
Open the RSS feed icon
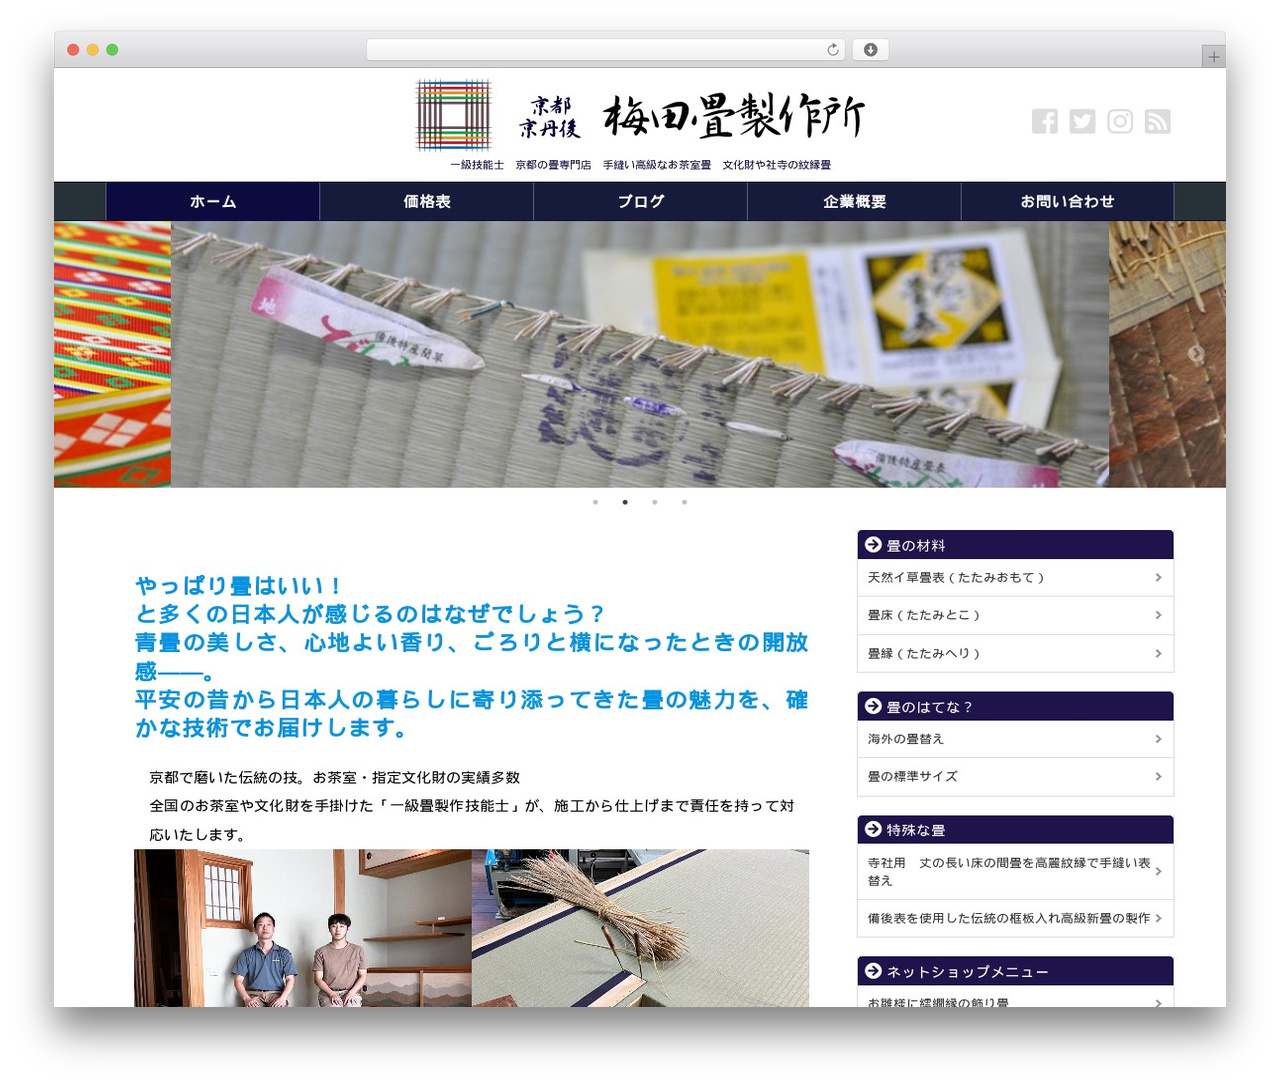point(1158,121)
